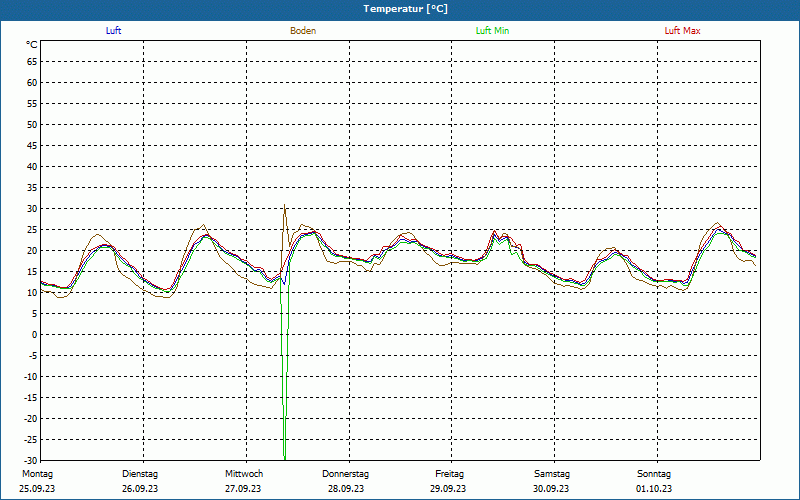Click the 'Donnerstag' day label
This screenshot has width=800, height=500.
pyautogui.click(x=346, y=474)
